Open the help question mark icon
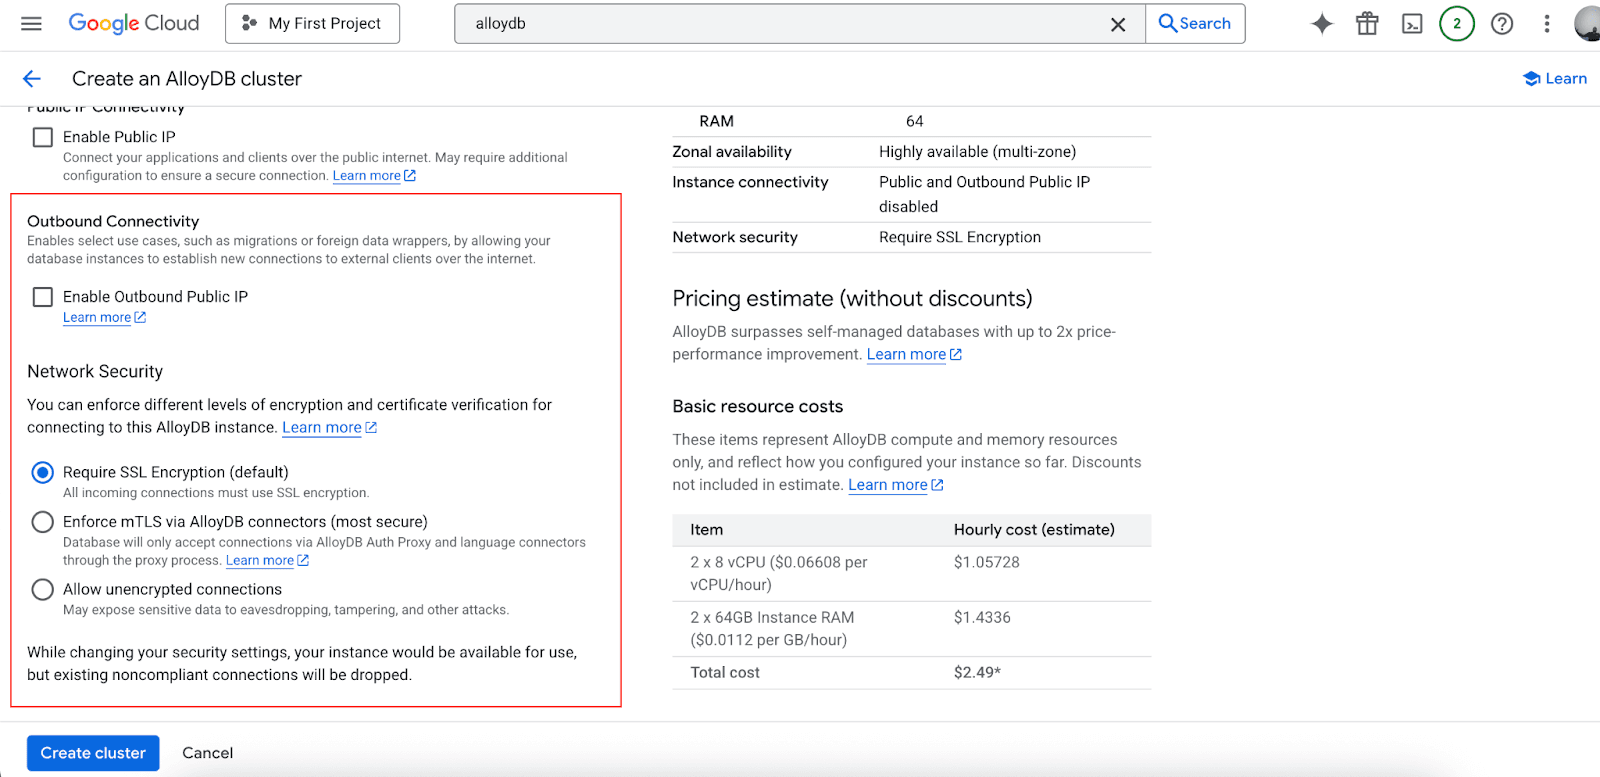Viewport: 1600px width, 777px height. tap(1502, 24)
